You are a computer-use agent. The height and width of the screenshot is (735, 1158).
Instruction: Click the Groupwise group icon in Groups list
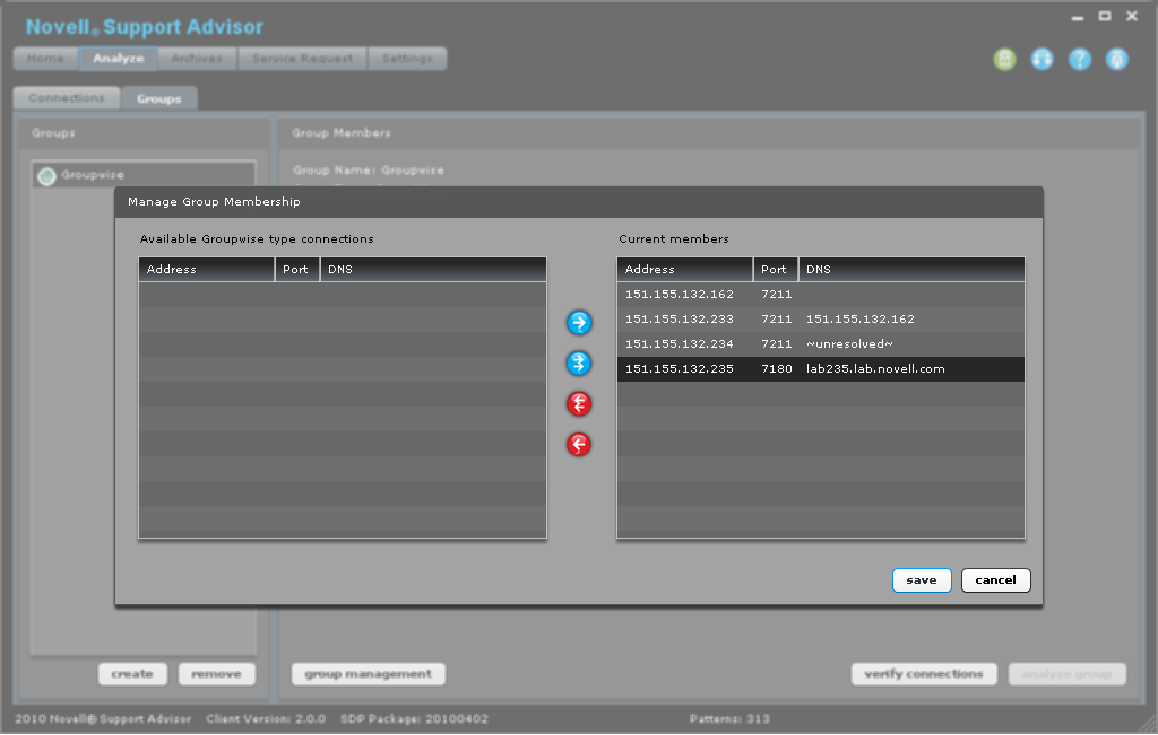tap(47, 177)
